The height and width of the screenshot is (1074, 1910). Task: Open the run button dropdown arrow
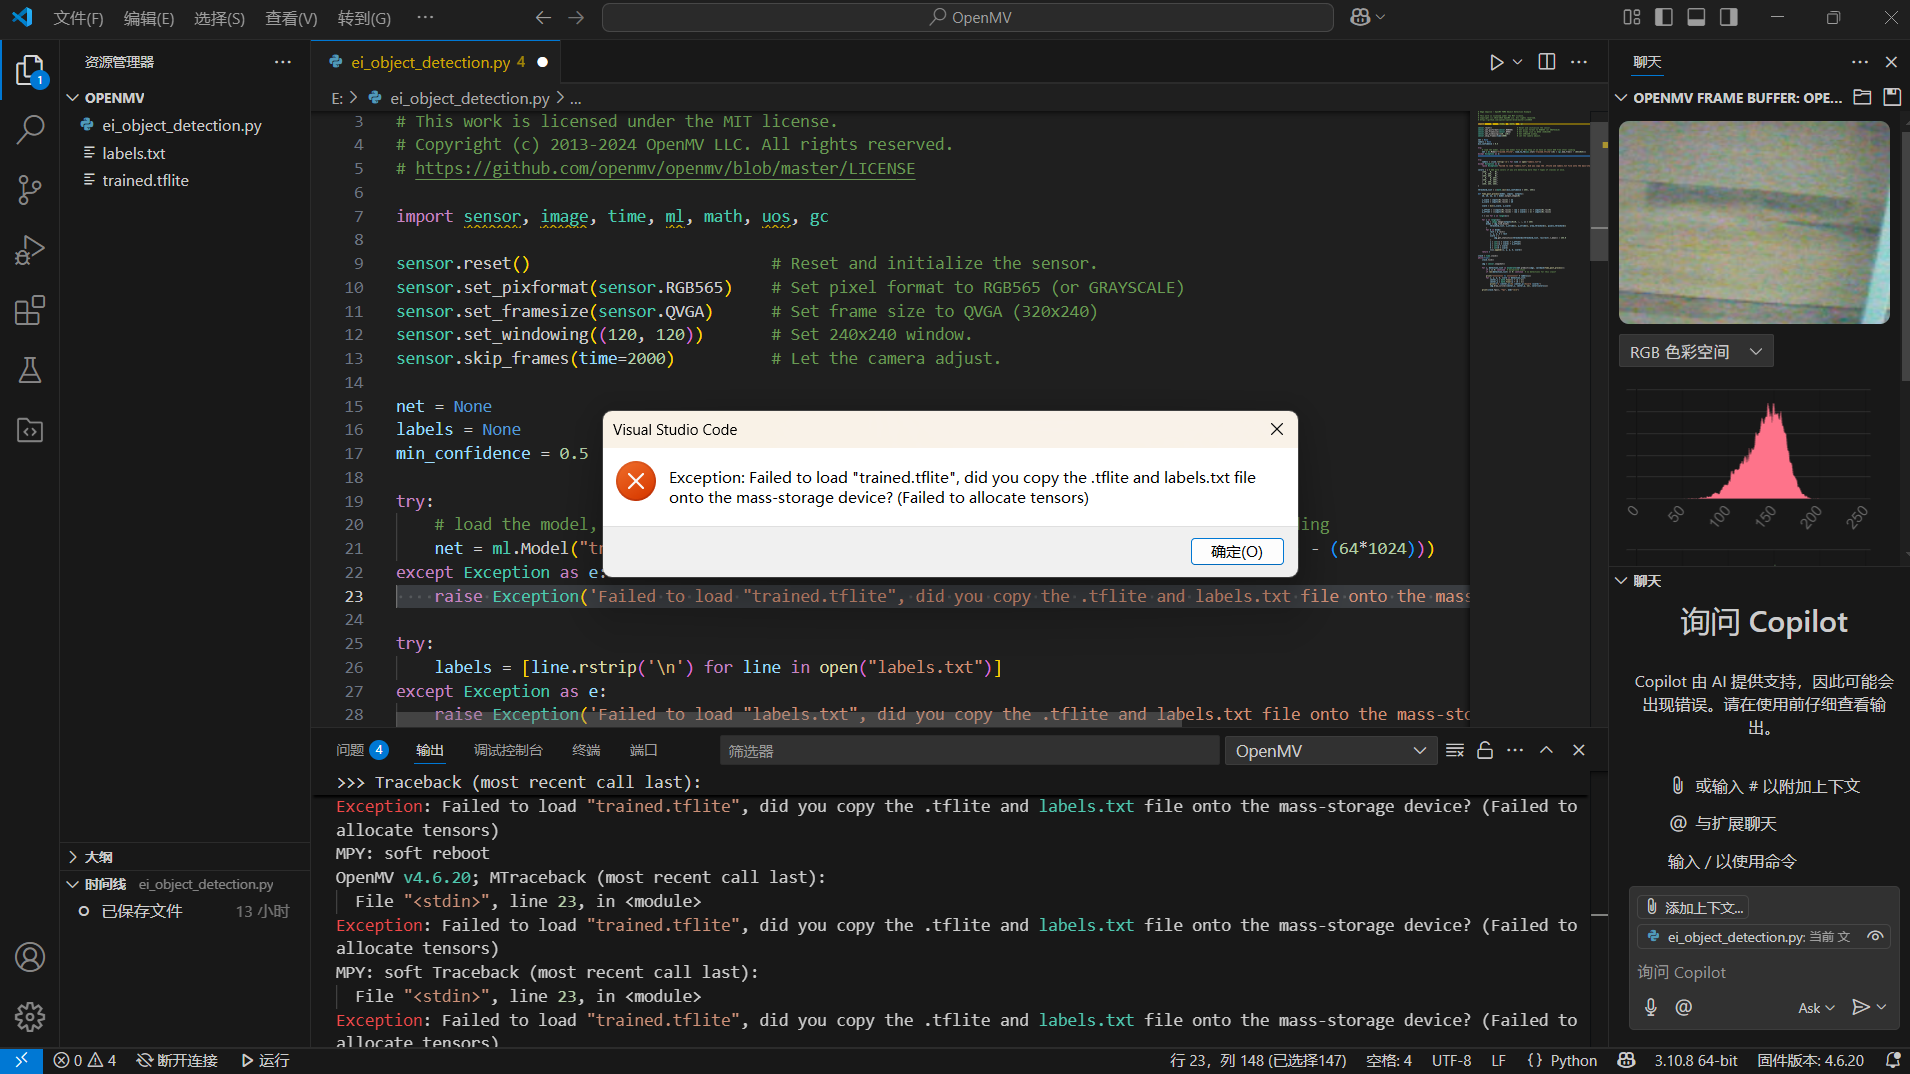pos(1518,62)
